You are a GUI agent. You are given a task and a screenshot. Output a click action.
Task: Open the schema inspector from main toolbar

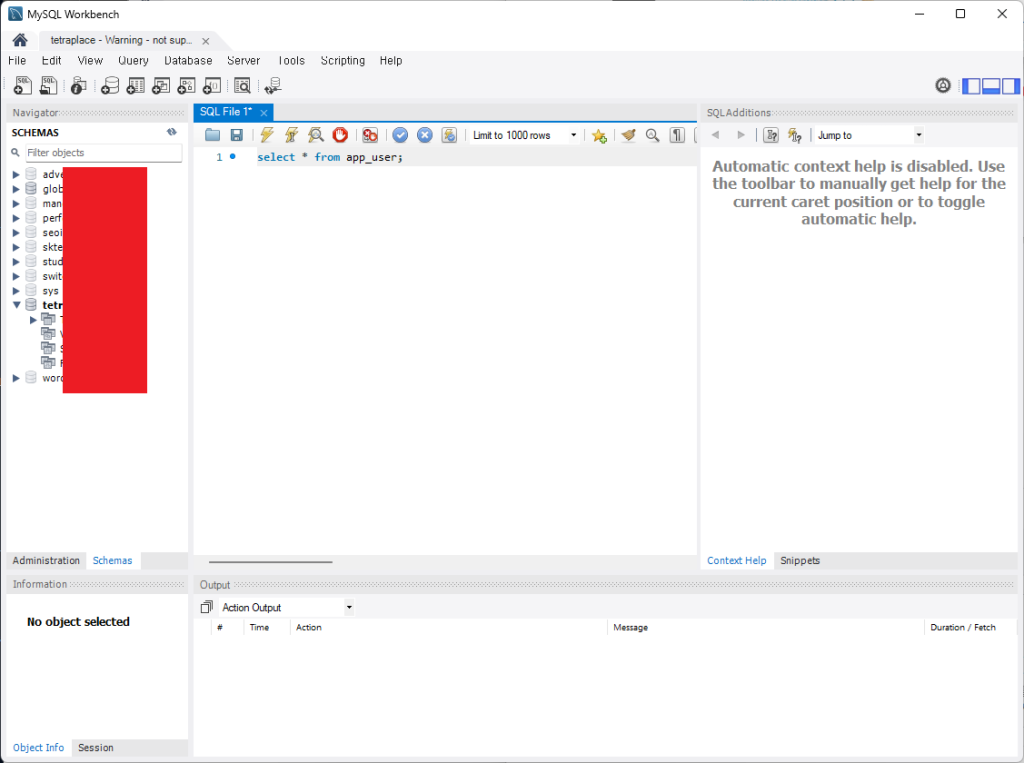(x=78, y=86)
